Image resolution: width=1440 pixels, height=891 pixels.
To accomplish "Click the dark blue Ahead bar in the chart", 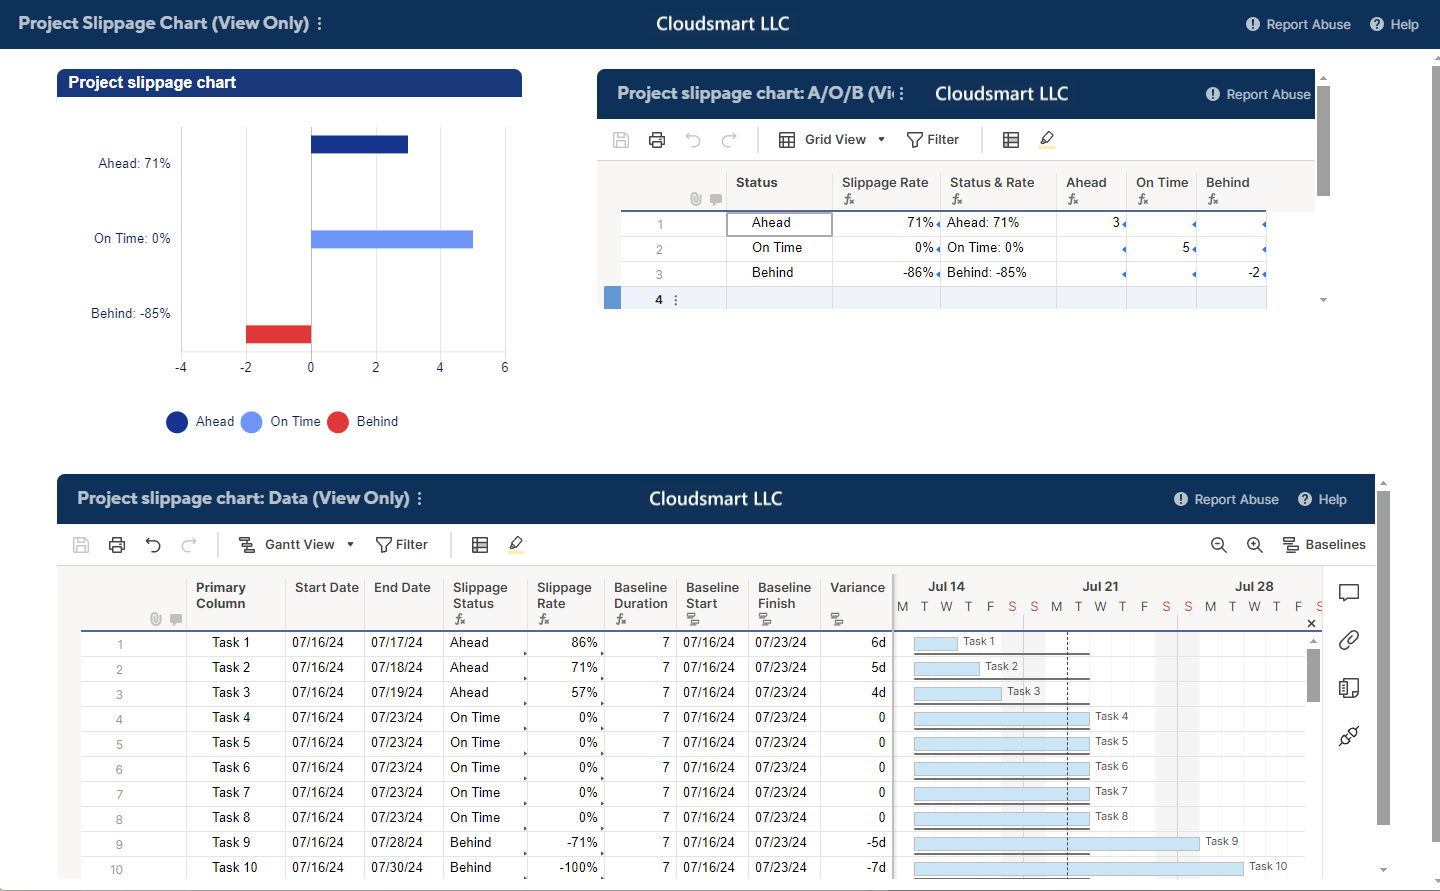I will pyautogui.click(x=359, y=144).
